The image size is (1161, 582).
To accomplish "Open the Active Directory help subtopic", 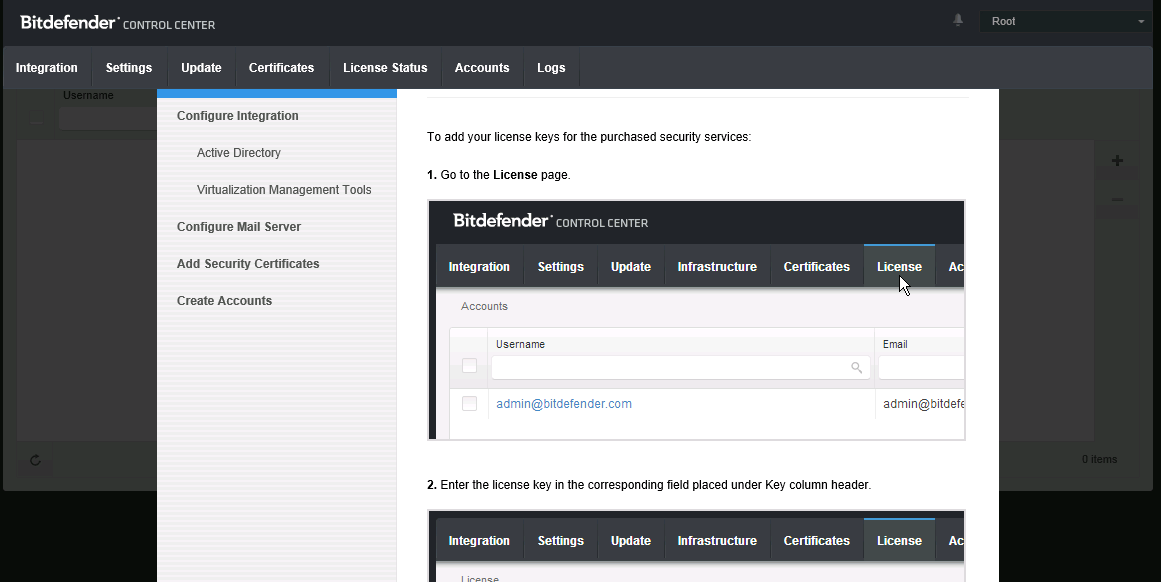I will click(239, 153).
